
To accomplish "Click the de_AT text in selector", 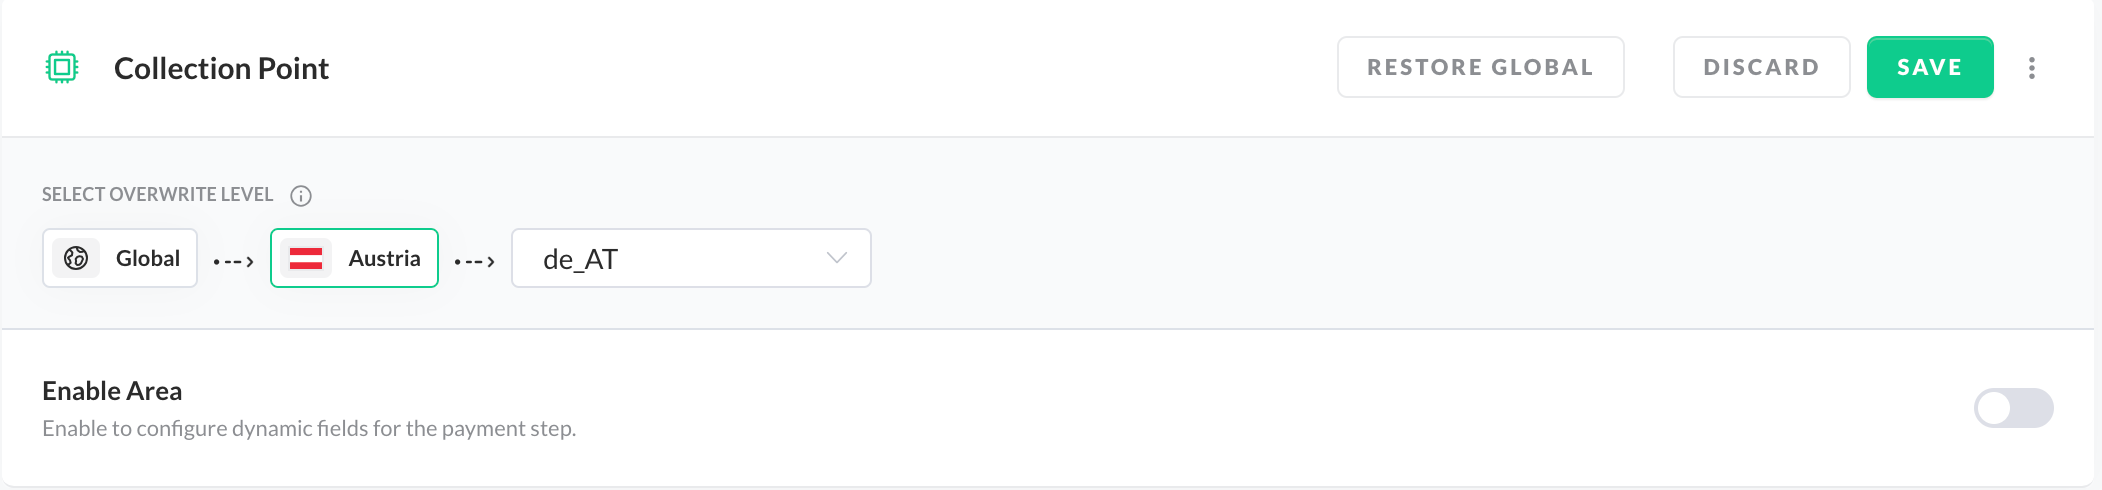I will (580, 260).
